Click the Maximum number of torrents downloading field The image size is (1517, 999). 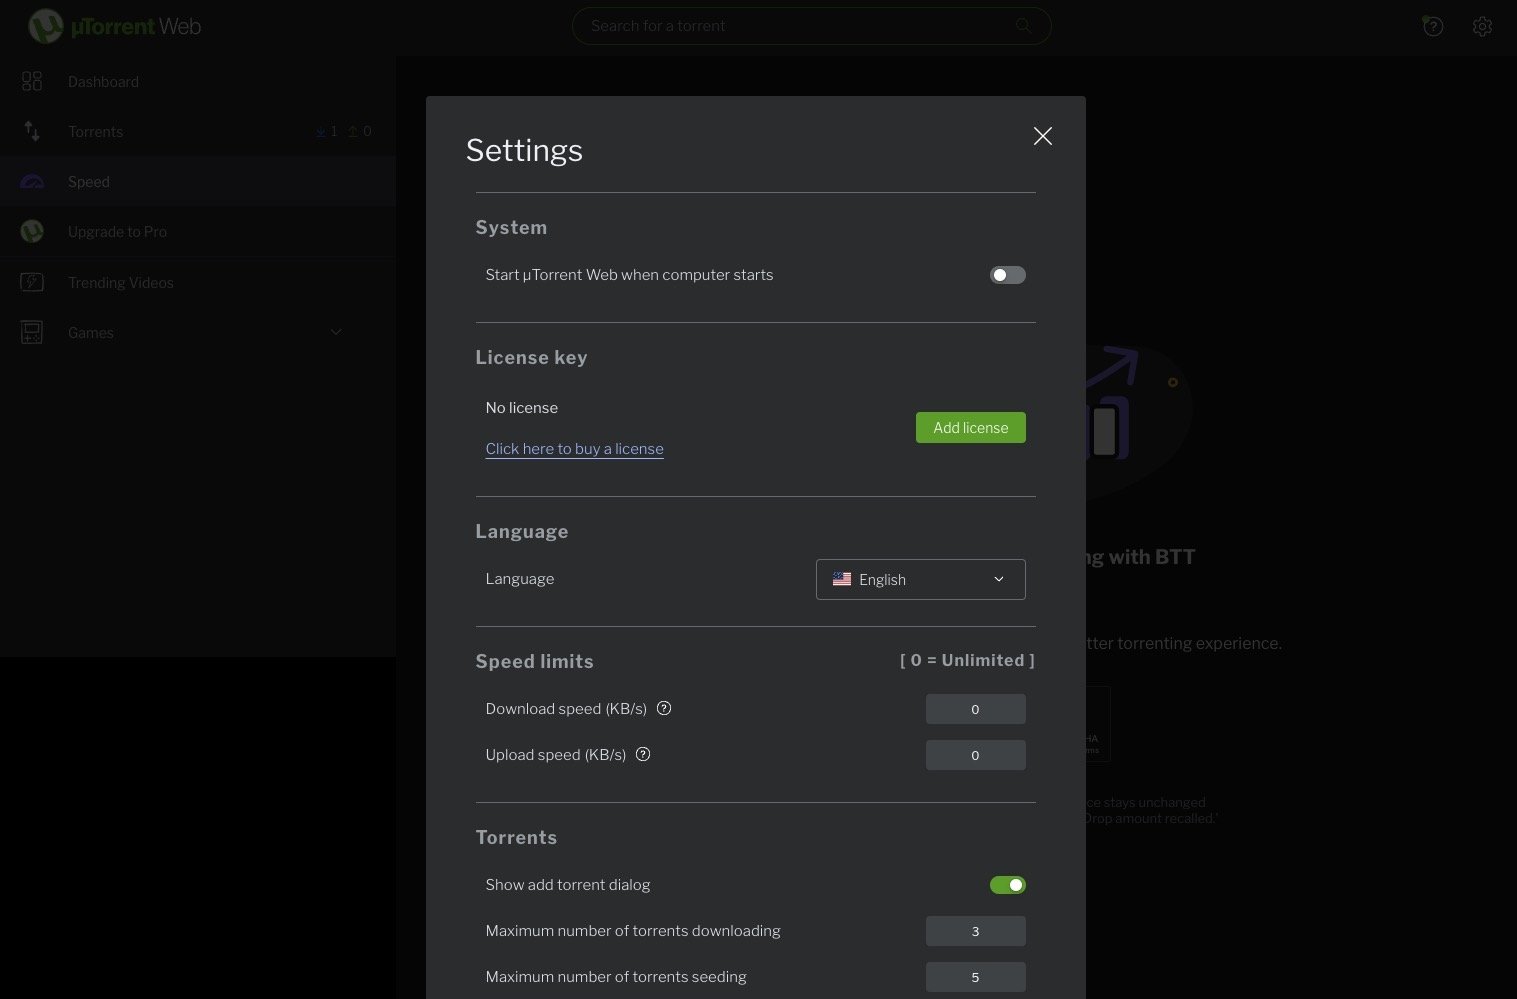point(975,931)
